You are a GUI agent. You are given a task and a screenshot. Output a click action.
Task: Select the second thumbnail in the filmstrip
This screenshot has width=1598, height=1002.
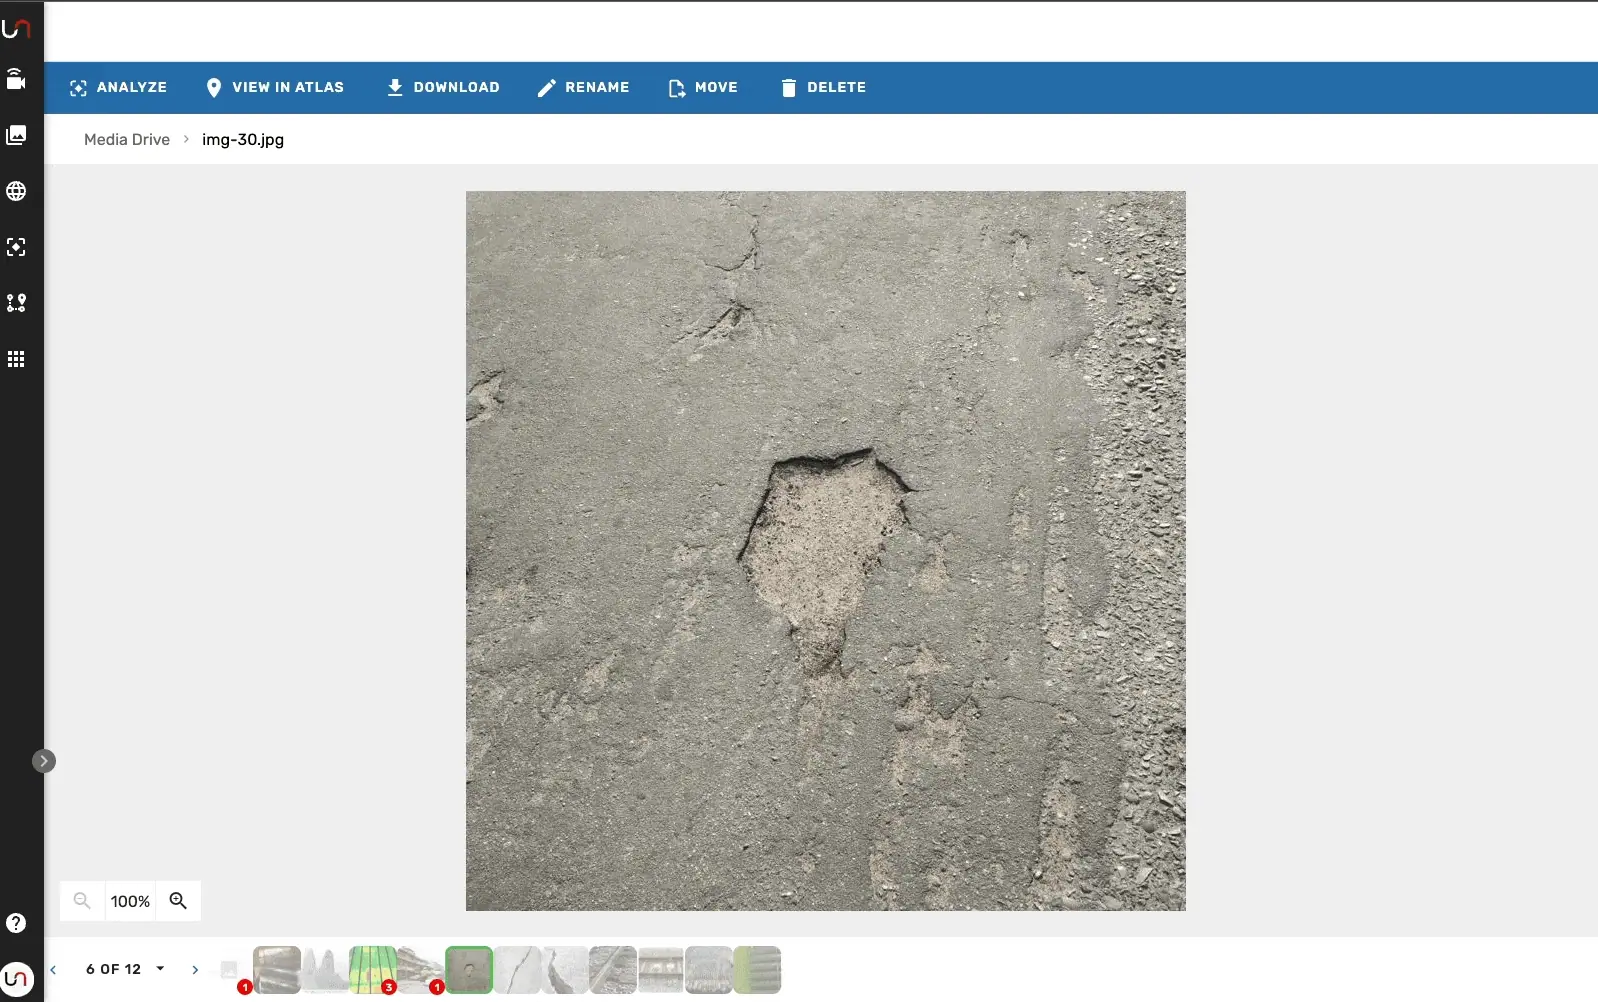[277, 970]
